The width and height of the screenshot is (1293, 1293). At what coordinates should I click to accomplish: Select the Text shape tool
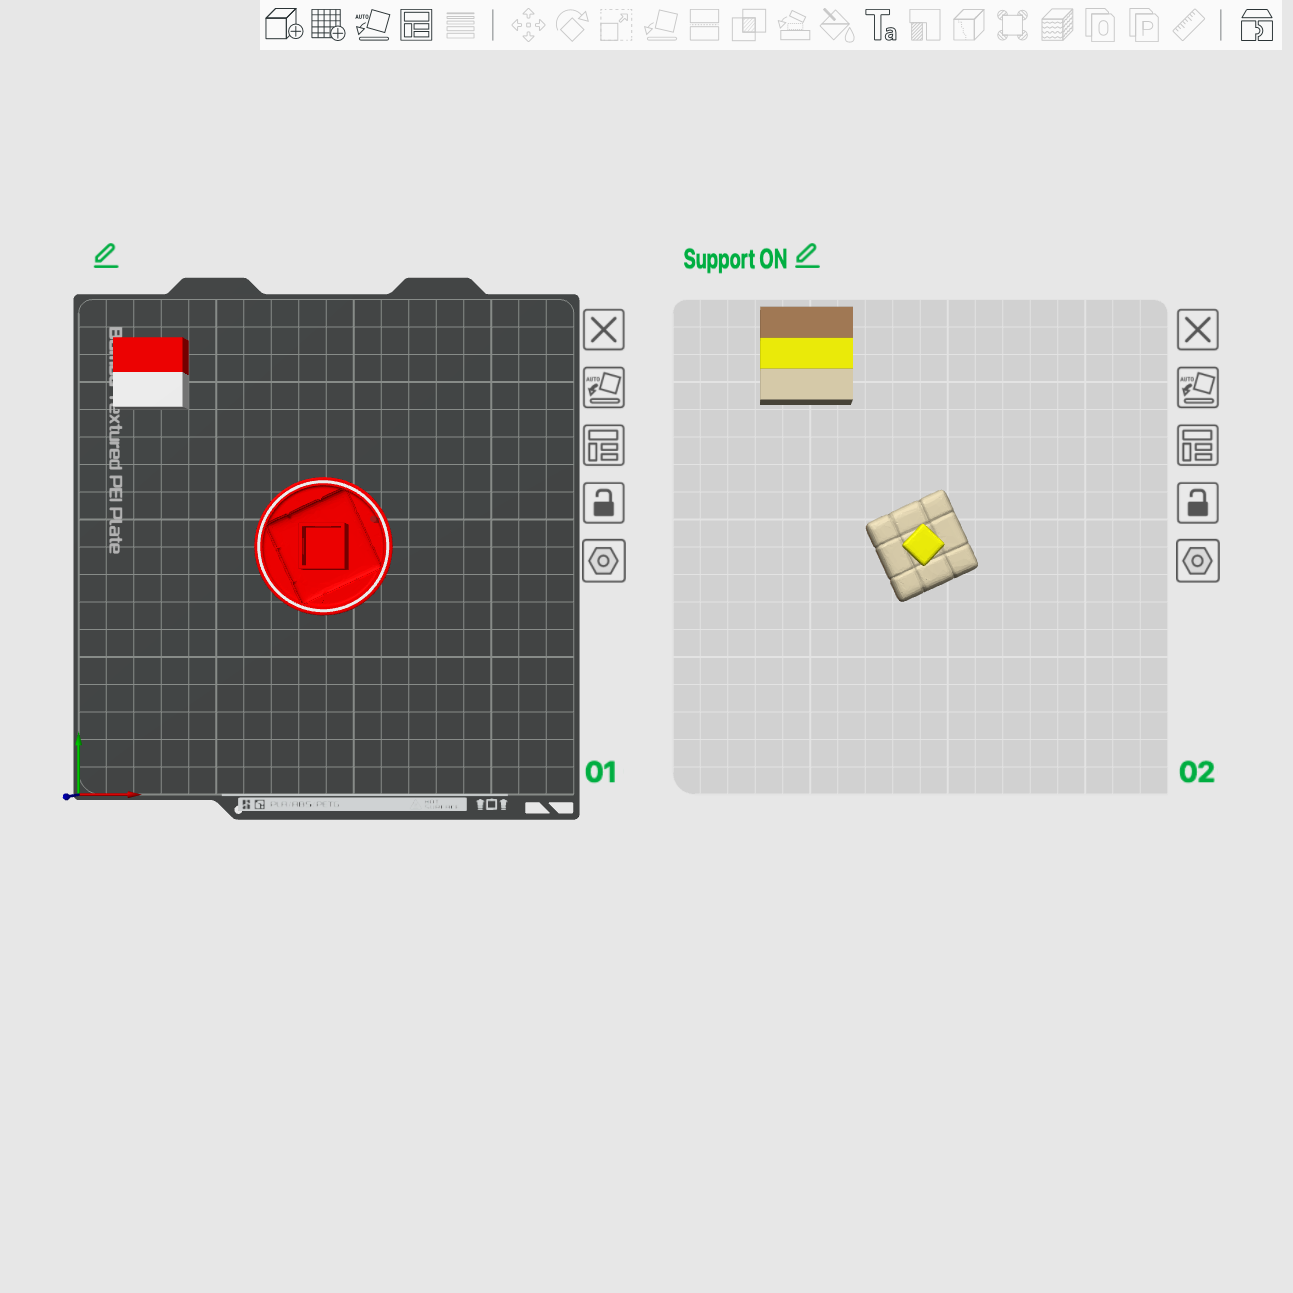point(881,24)
